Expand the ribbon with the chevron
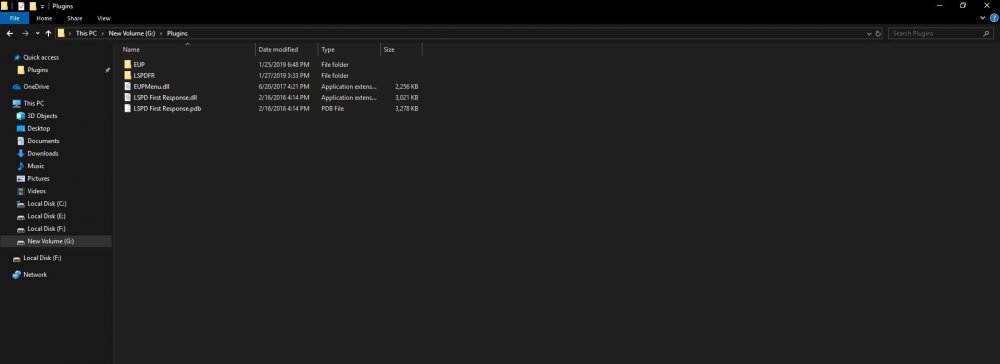The height and width of the screenshot is (364, 1000). click(983, 18)
